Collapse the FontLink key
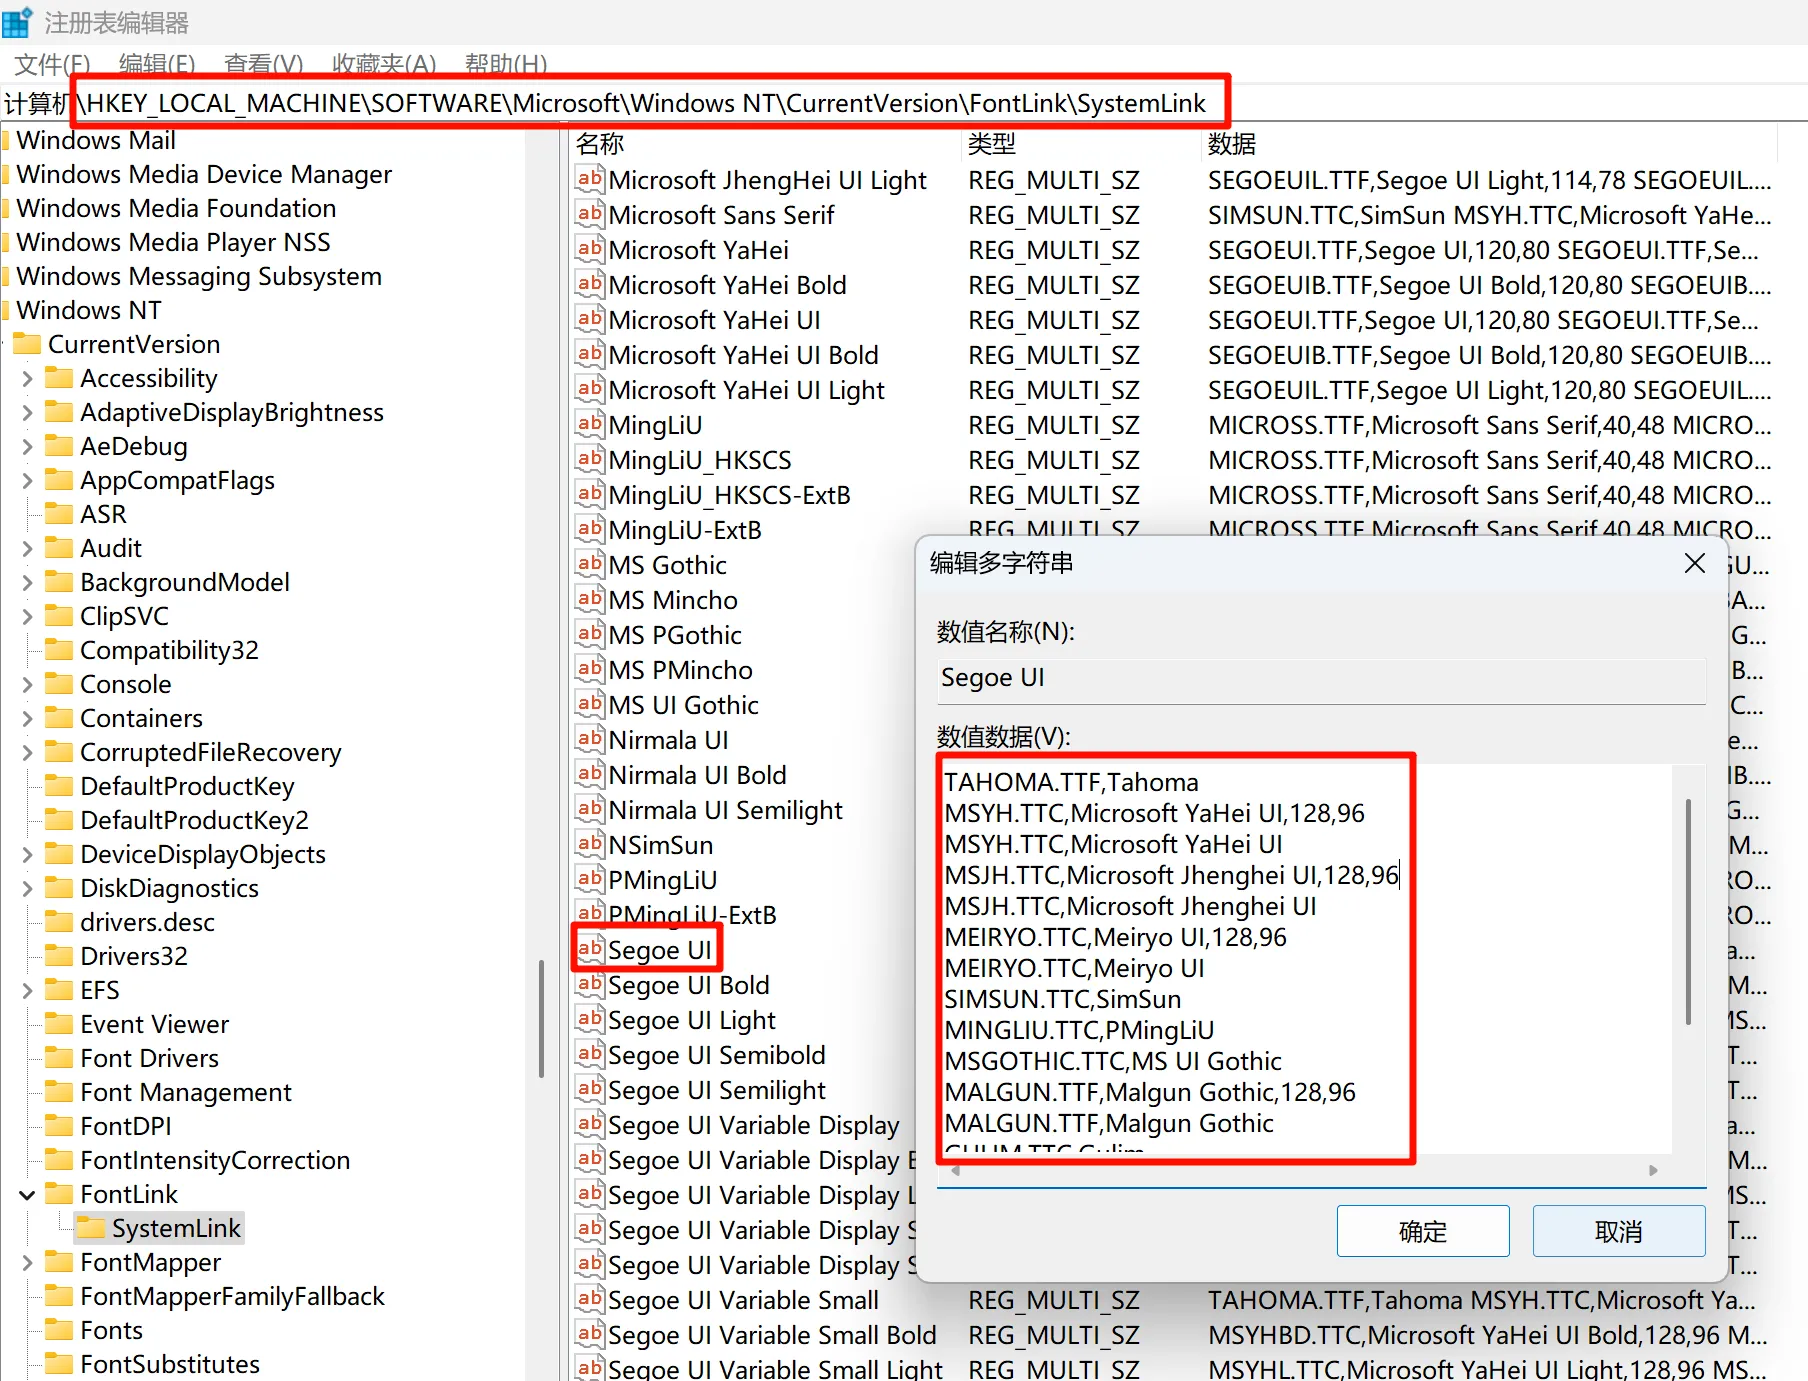 click(x=27, y=1195)
